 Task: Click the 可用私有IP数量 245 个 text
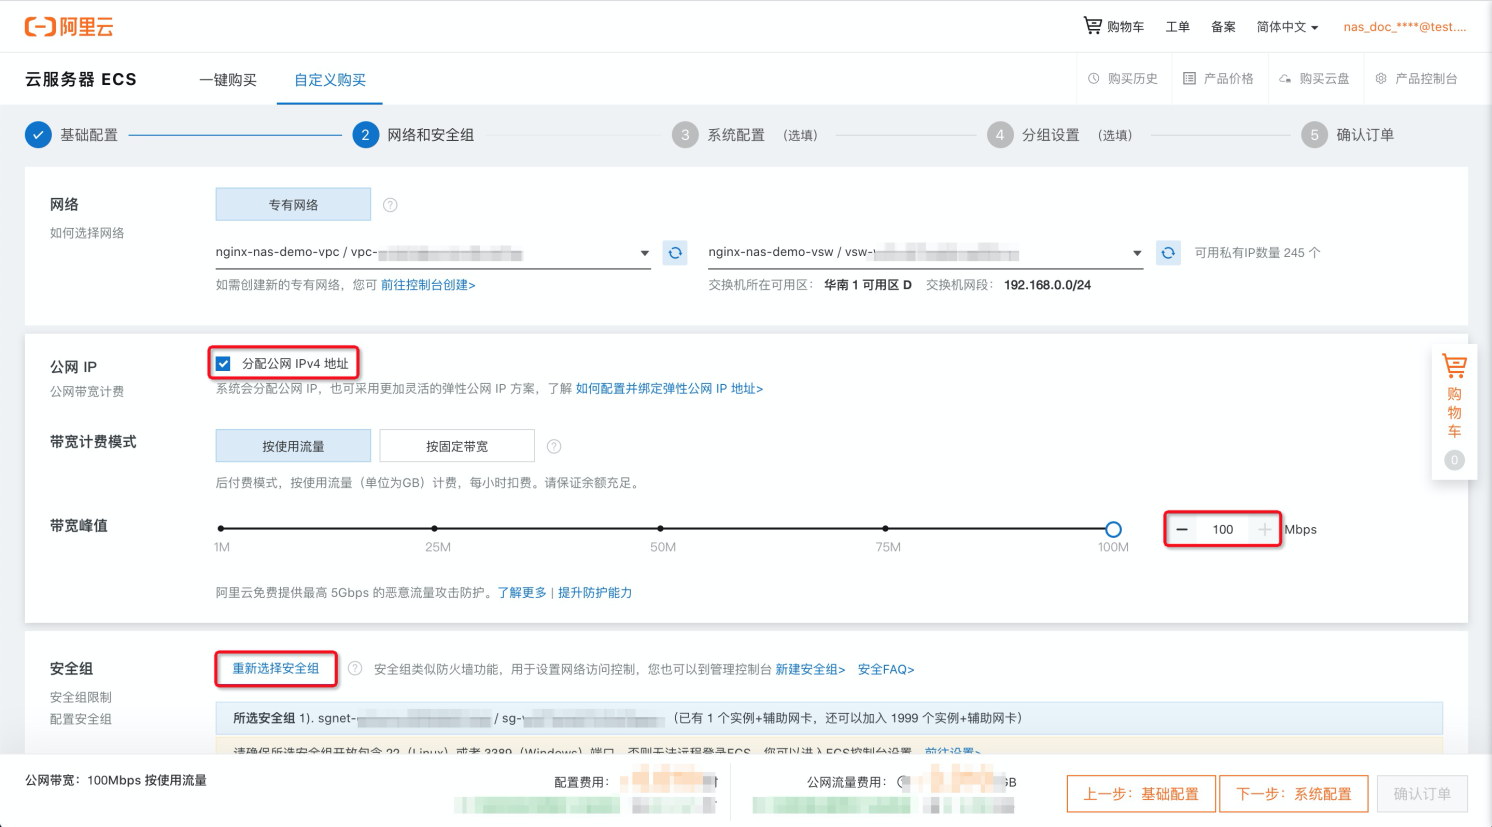[1257, 253]
